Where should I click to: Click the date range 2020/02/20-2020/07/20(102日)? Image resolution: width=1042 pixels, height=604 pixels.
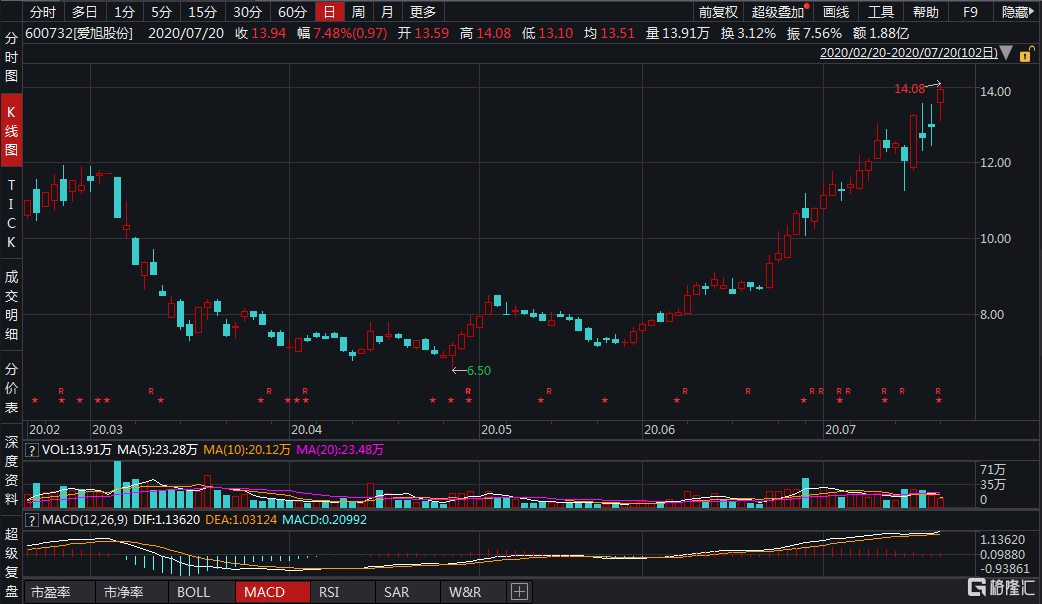(909, 53)
